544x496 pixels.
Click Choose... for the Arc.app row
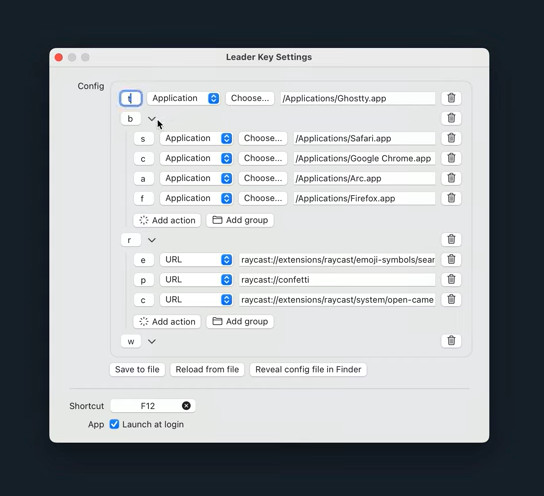tap(263, 178)
